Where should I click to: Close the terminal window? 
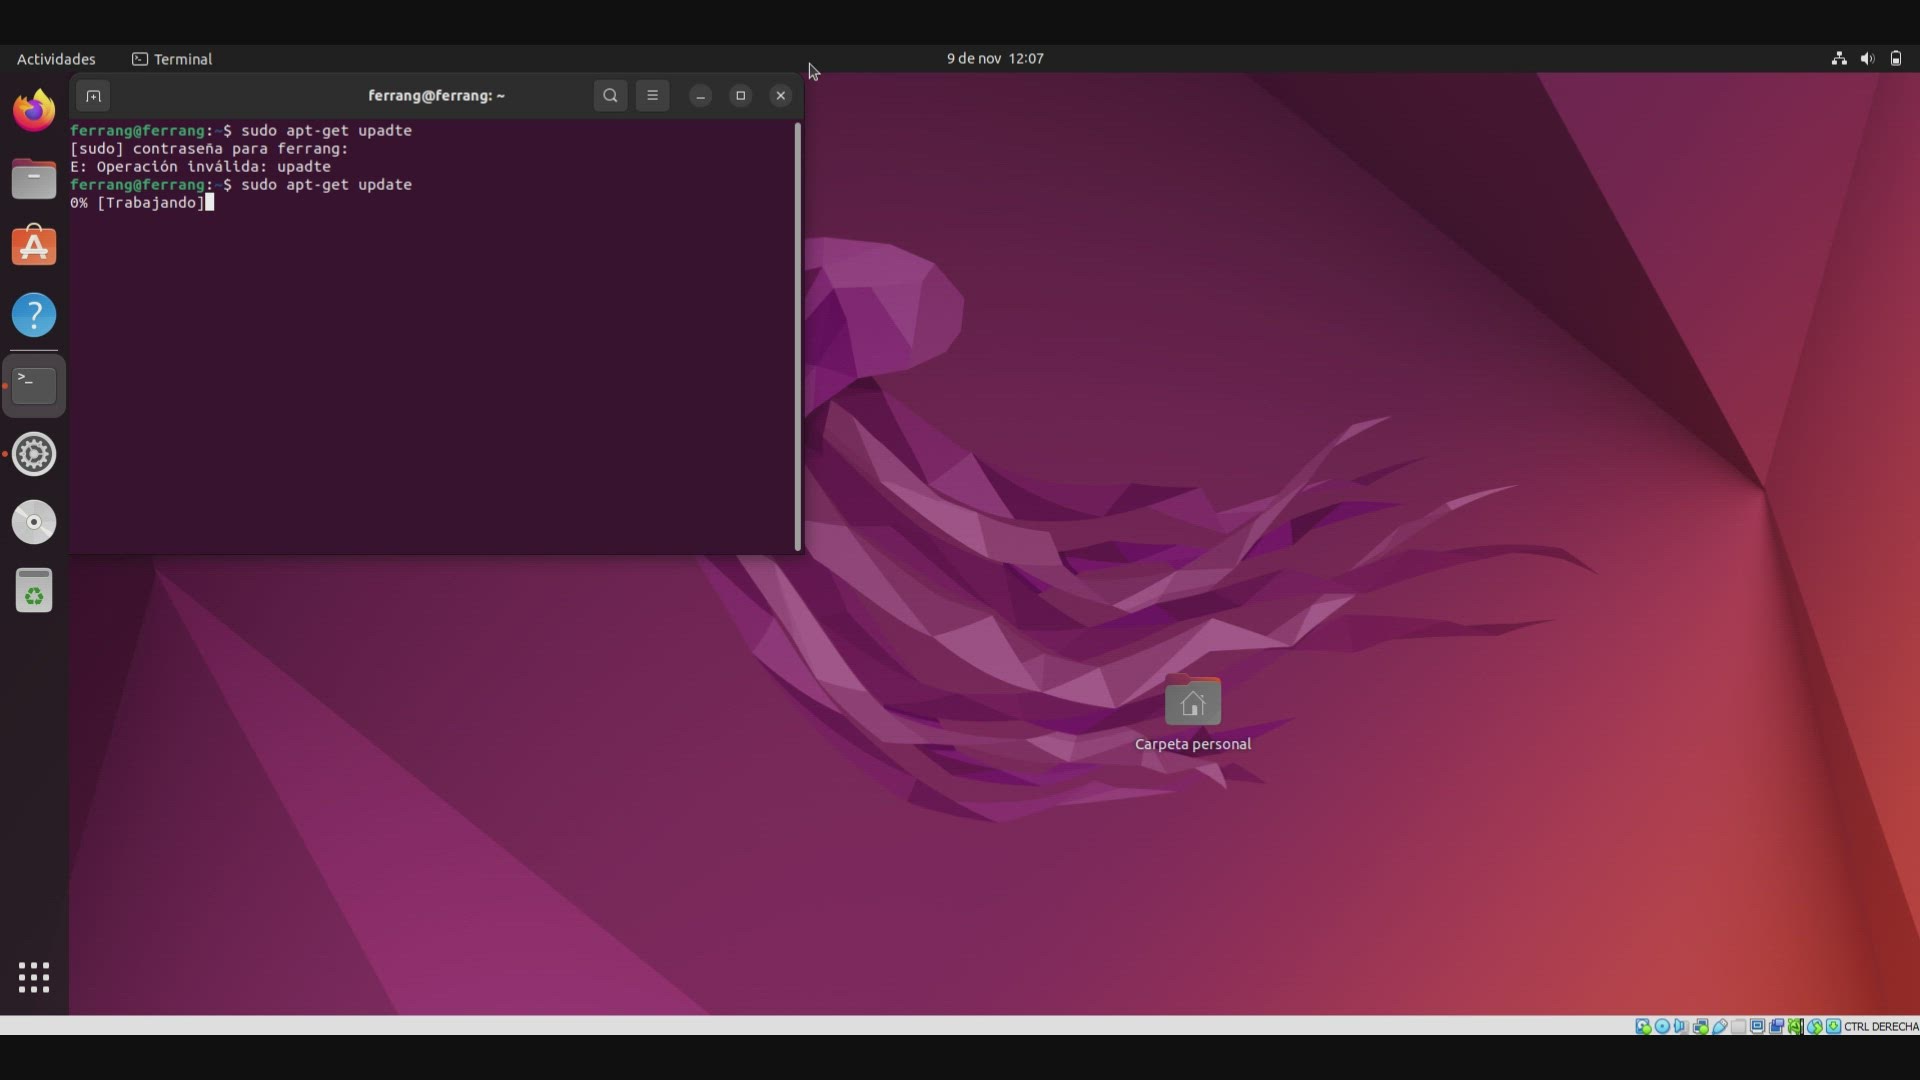tap(781, 96)
